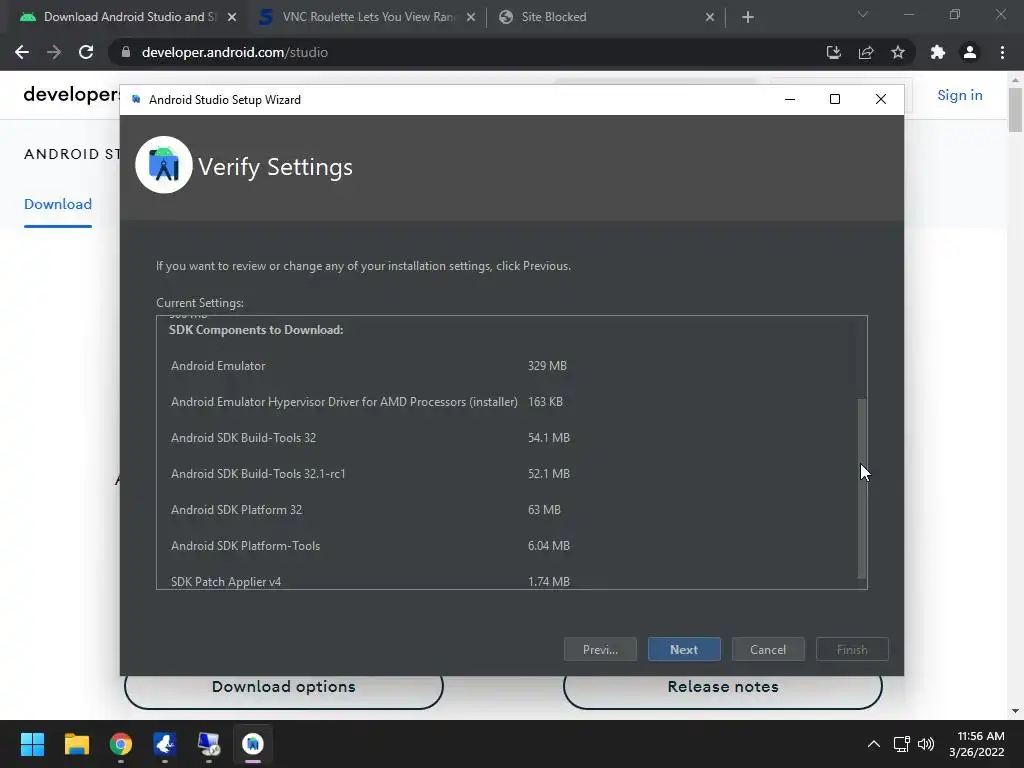
Task: Open Android Studio taskbar icon
Action: pos(253,744)
